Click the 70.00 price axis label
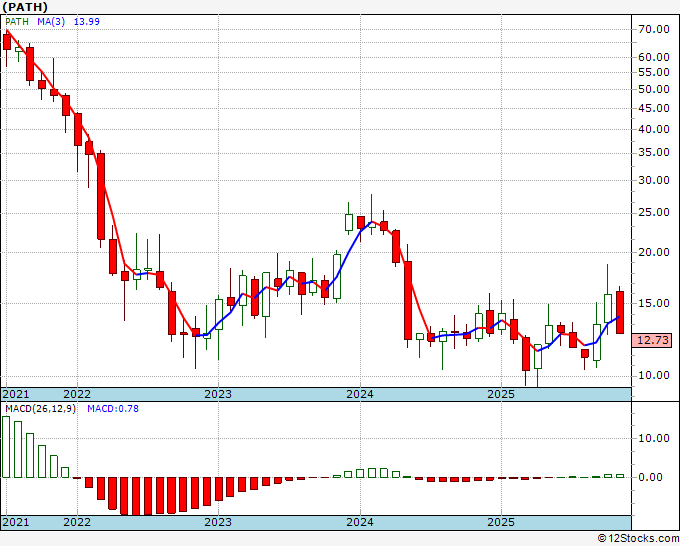 [x=652, y=30]
